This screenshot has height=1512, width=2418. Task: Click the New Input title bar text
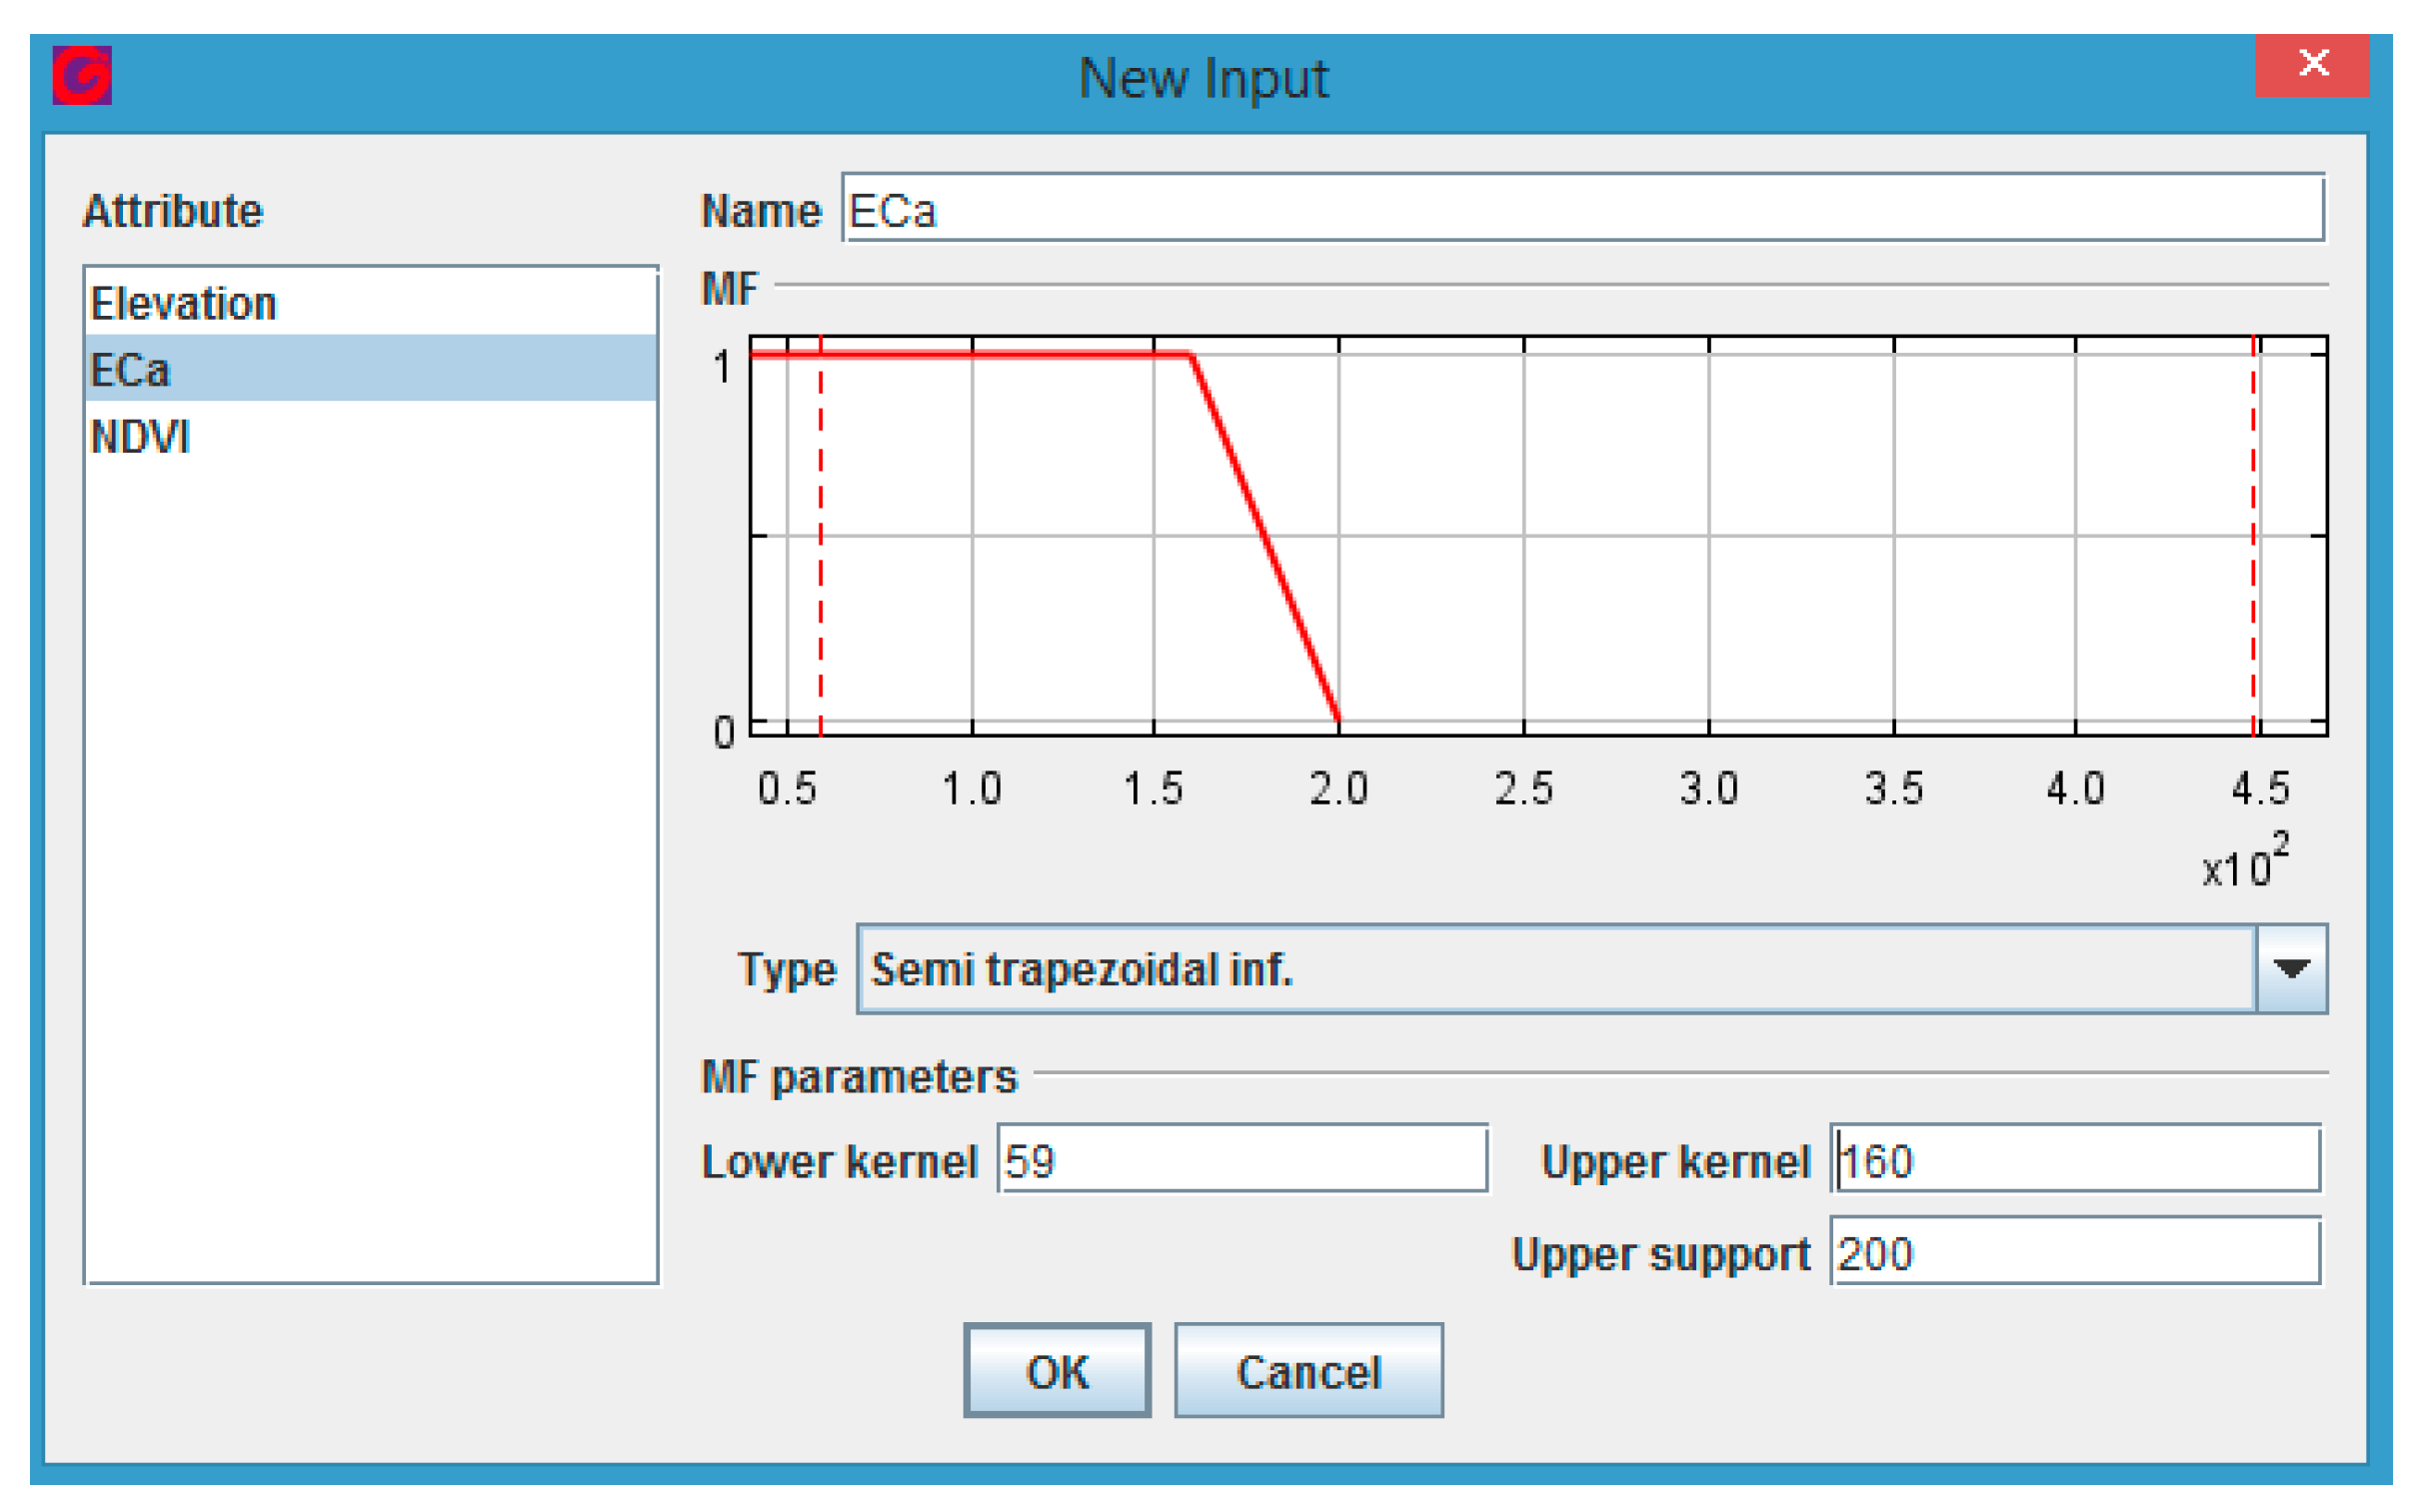(x=1203, y=78)
